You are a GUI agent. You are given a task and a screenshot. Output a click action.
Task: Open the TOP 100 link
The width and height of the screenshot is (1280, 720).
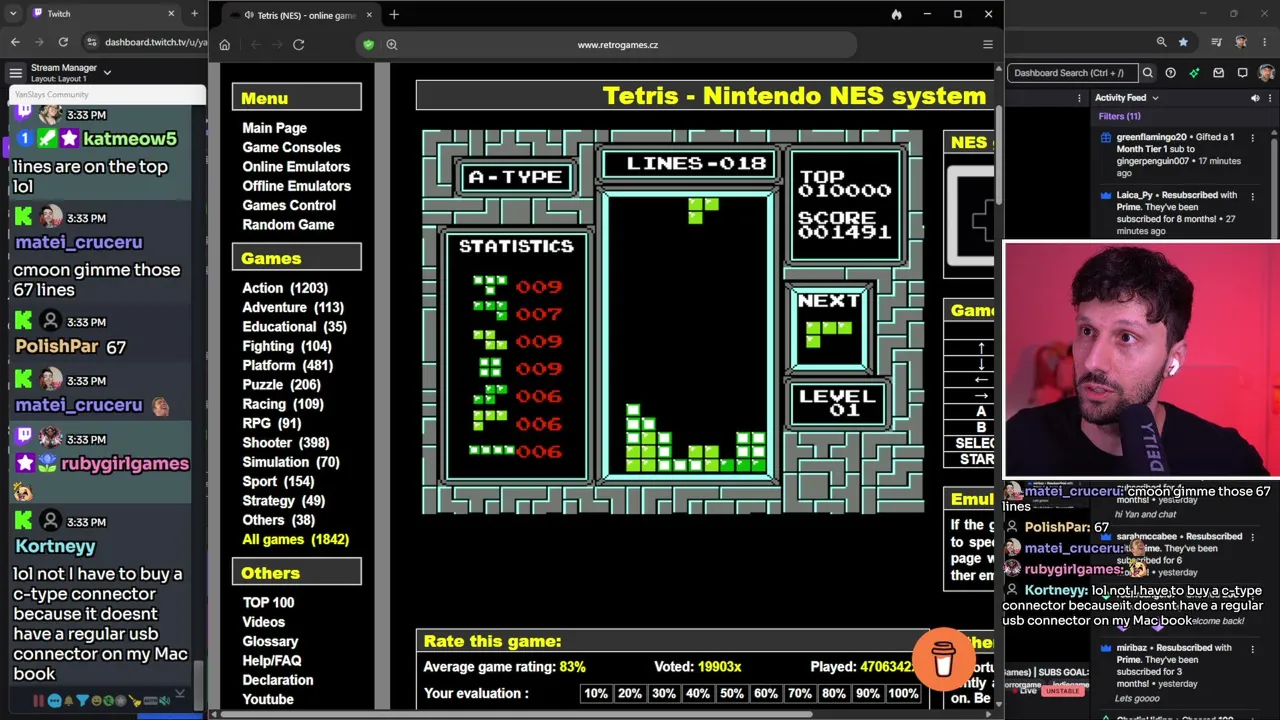268,602
